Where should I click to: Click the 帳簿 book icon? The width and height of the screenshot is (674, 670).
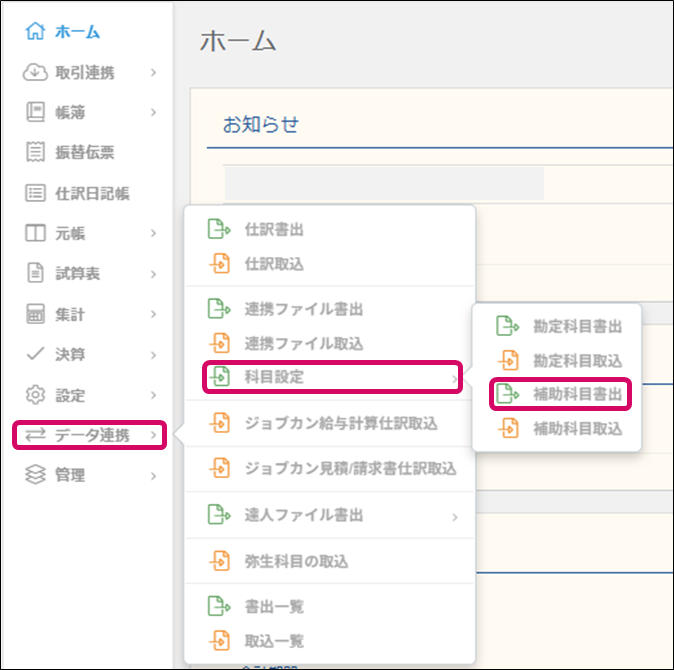point(35,112)
